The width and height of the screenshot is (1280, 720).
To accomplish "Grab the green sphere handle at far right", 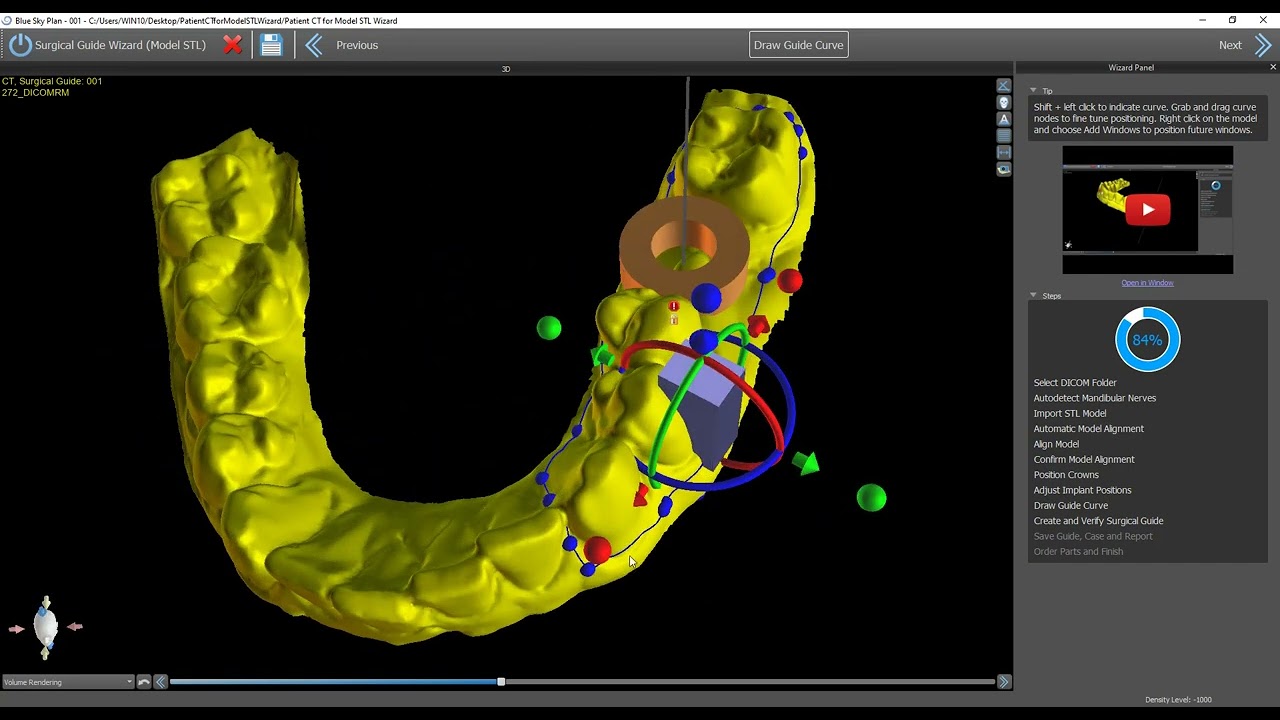I will coord(871,498).
